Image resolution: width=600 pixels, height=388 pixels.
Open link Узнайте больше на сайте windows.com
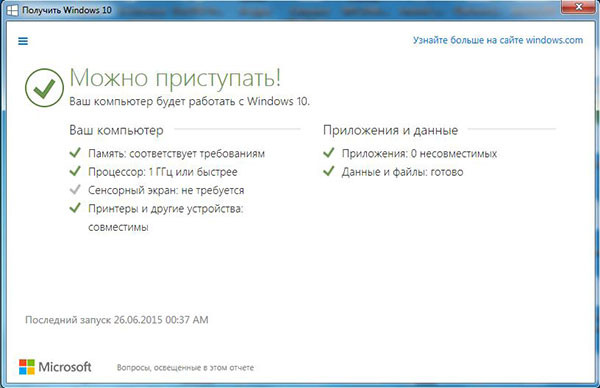coord(498,40)
